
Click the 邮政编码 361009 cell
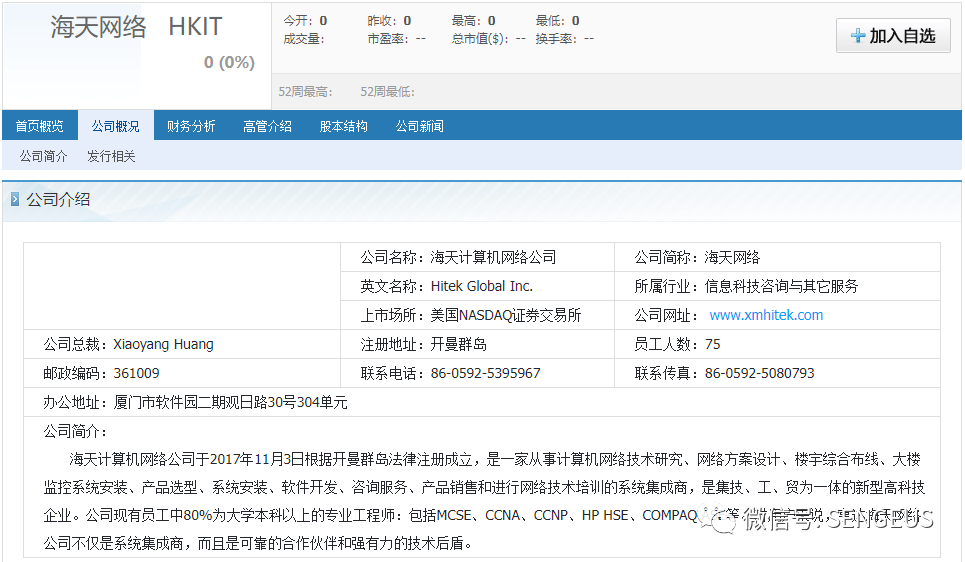[182, 373]
